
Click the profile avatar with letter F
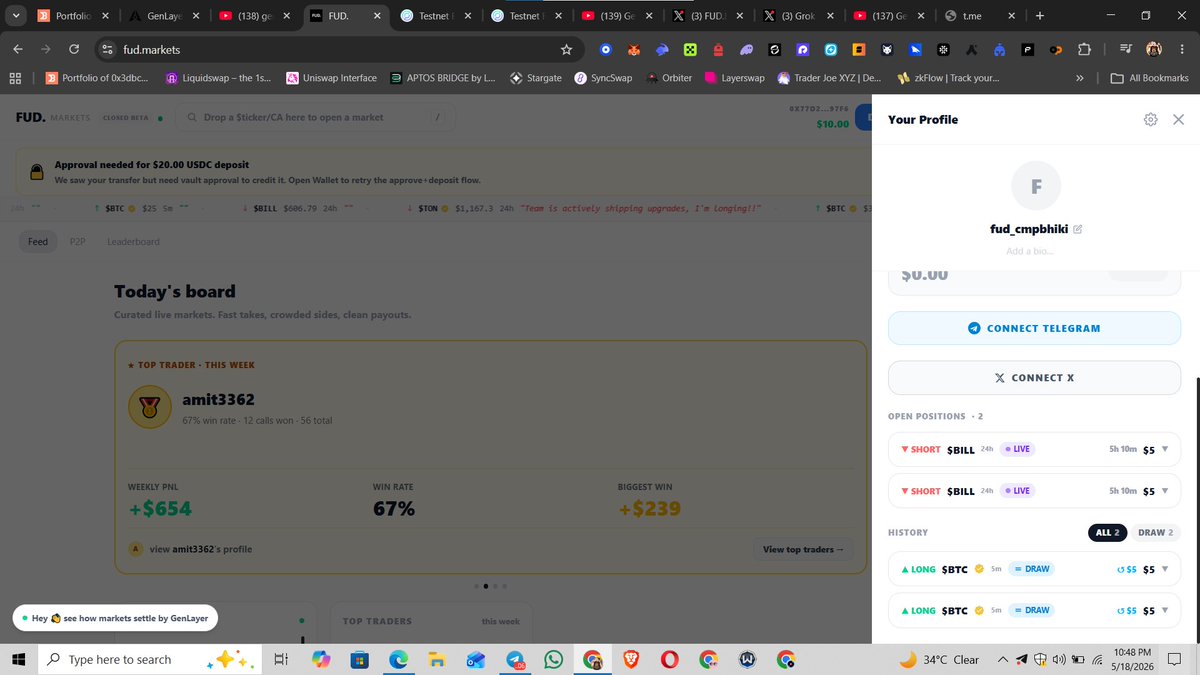(x=1036, y=186)
